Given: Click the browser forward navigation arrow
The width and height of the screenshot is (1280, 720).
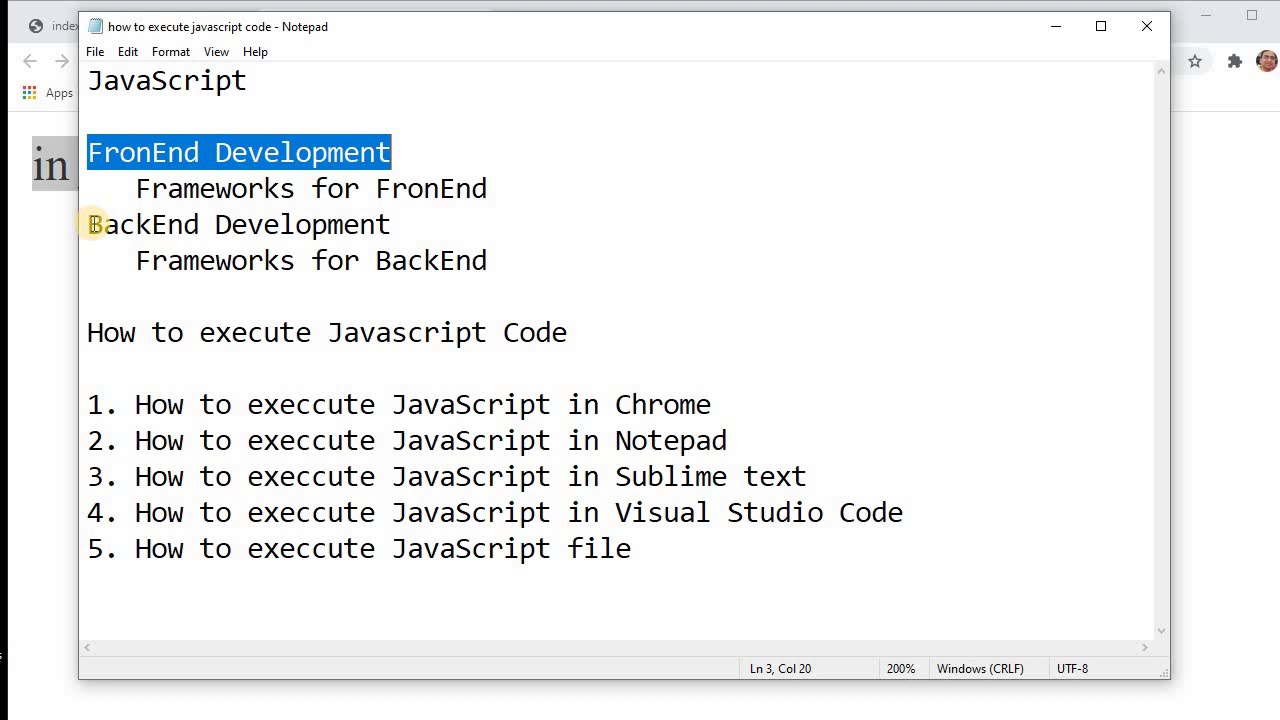Looking at the screenshot, I should (62, 61).
